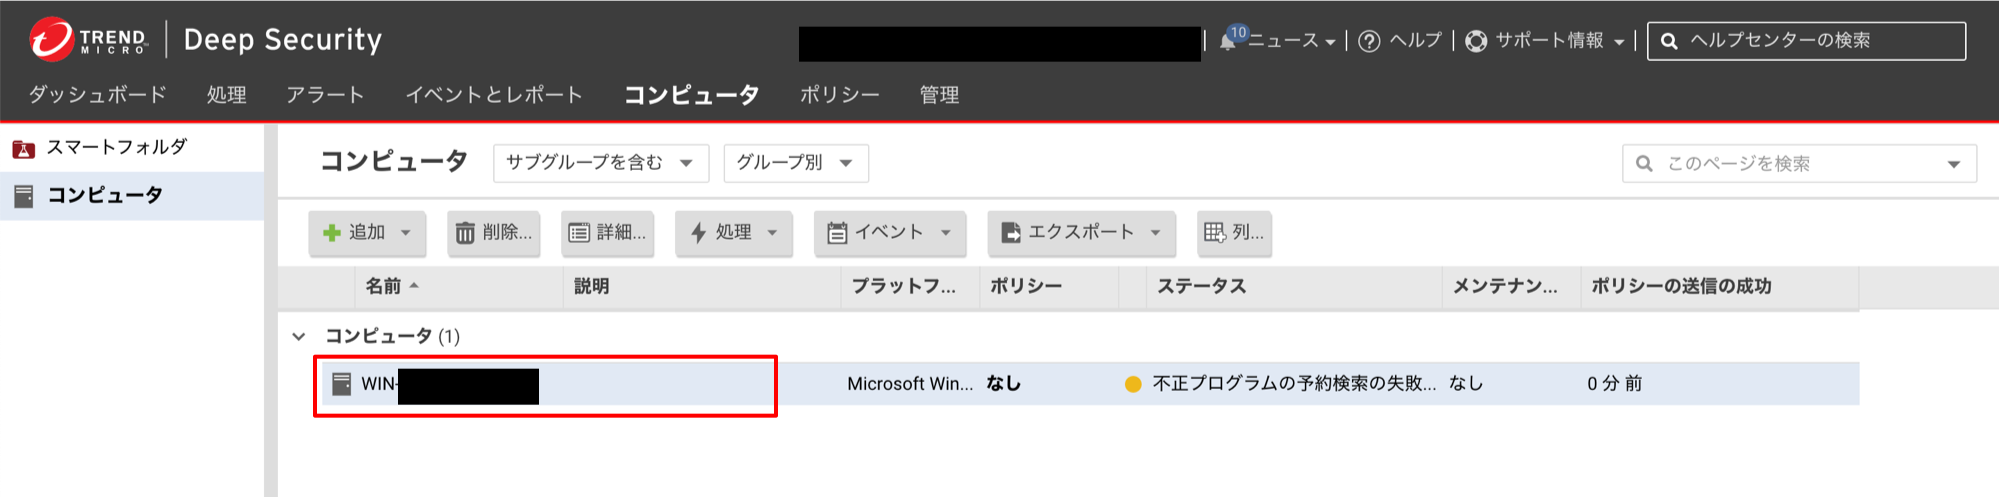
Task: Expand the 処理 toolbar dropdown arrow
Action: pyautogui.click(x=772, y=233)
